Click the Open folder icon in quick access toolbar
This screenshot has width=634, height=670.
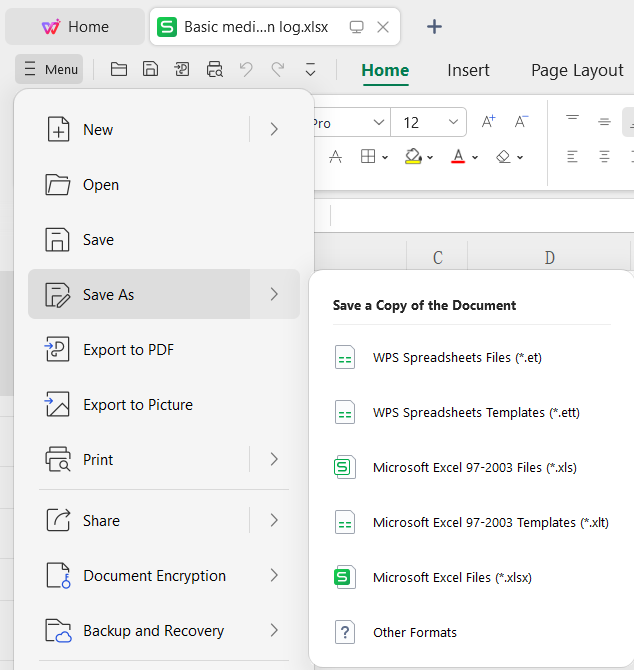119,69
